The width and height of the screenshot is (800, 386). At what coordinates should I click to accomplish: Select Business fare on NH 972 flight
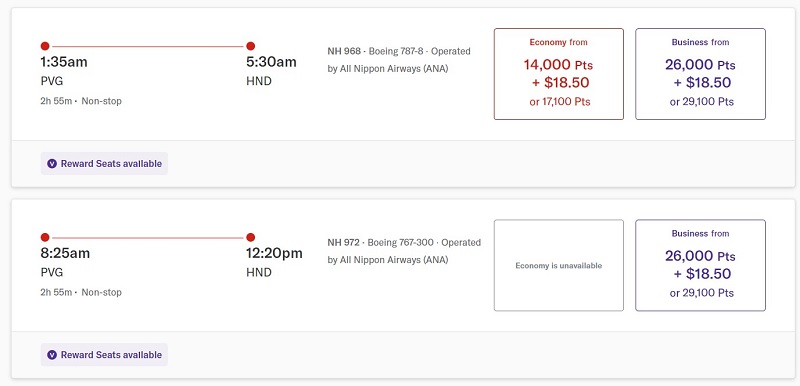click(701, 265)
